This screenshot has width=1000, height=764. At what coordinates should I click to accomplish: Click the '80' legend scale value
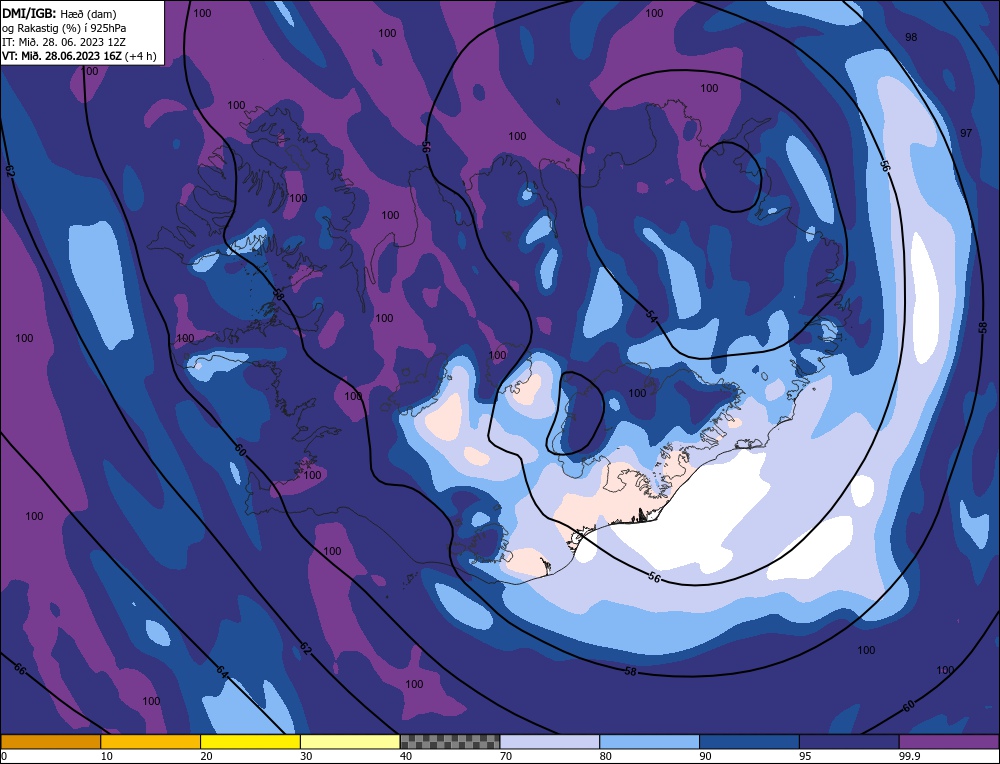tap(606, 757)
